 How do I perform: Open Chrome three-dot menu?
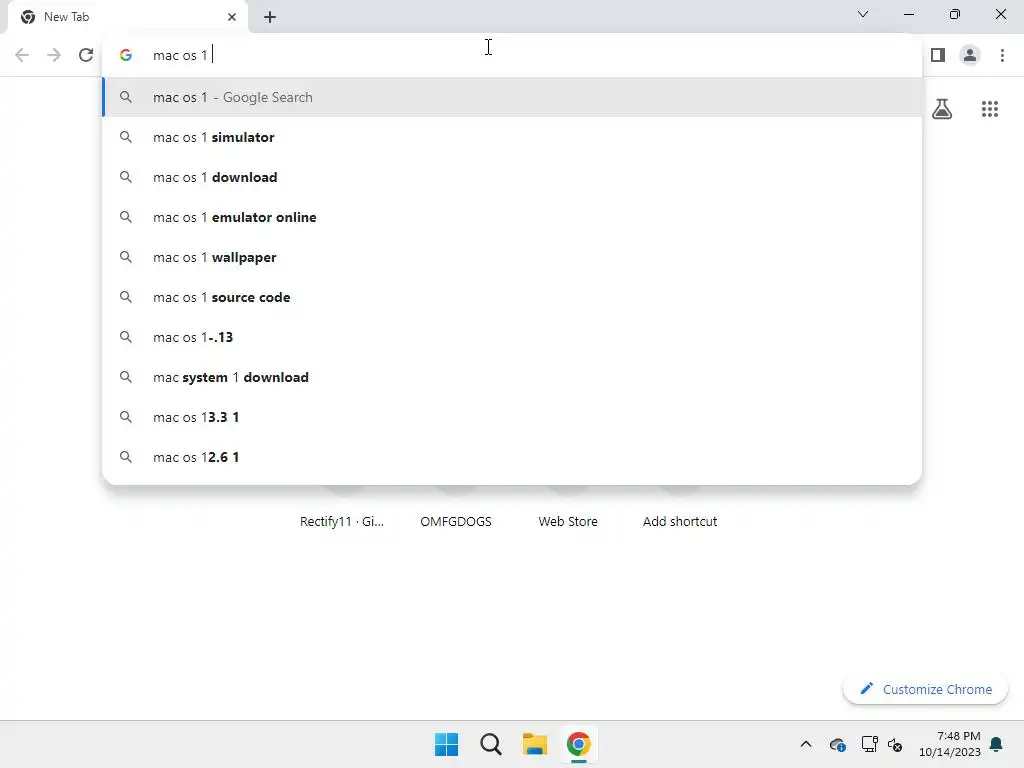1002,56
